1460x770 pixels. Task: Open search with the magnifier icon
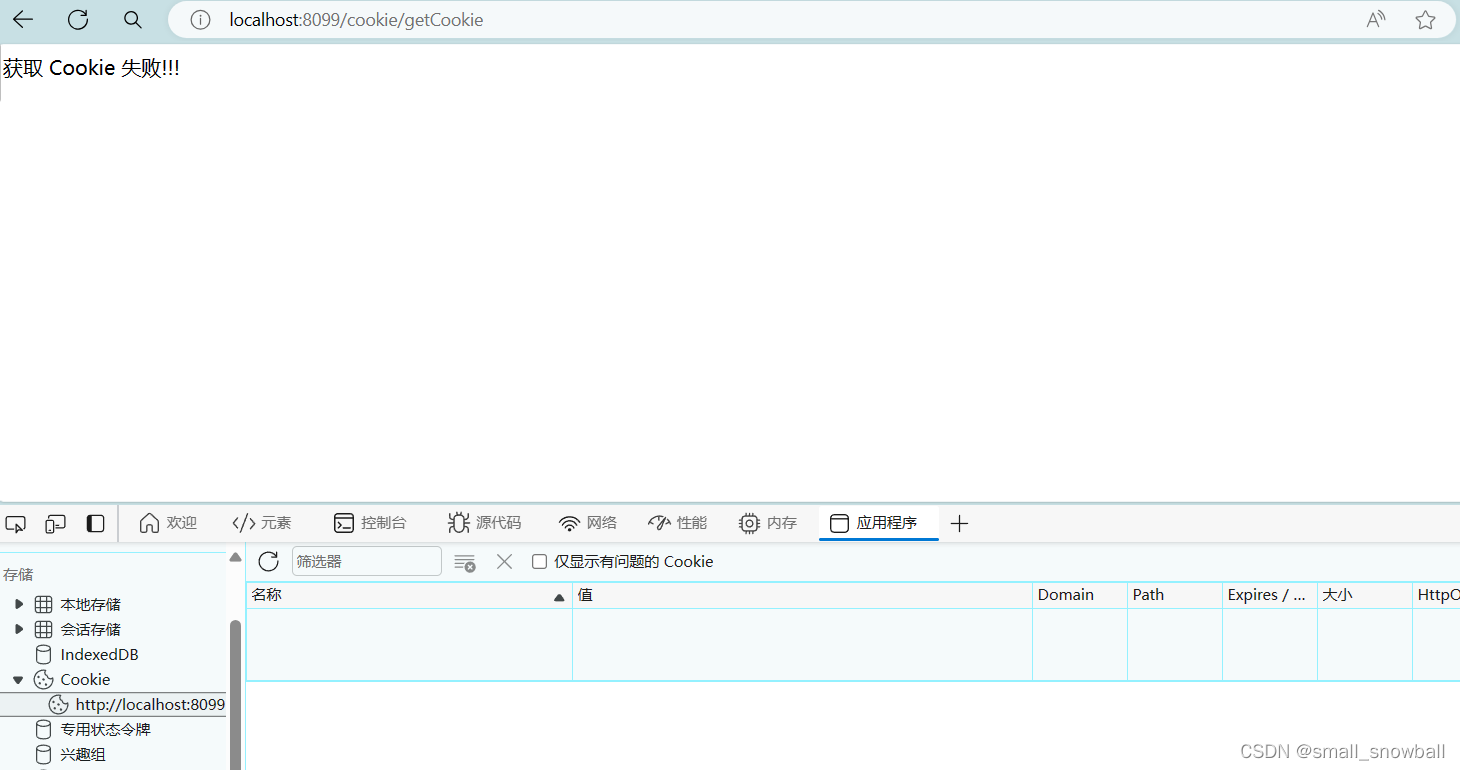(132, 20)
